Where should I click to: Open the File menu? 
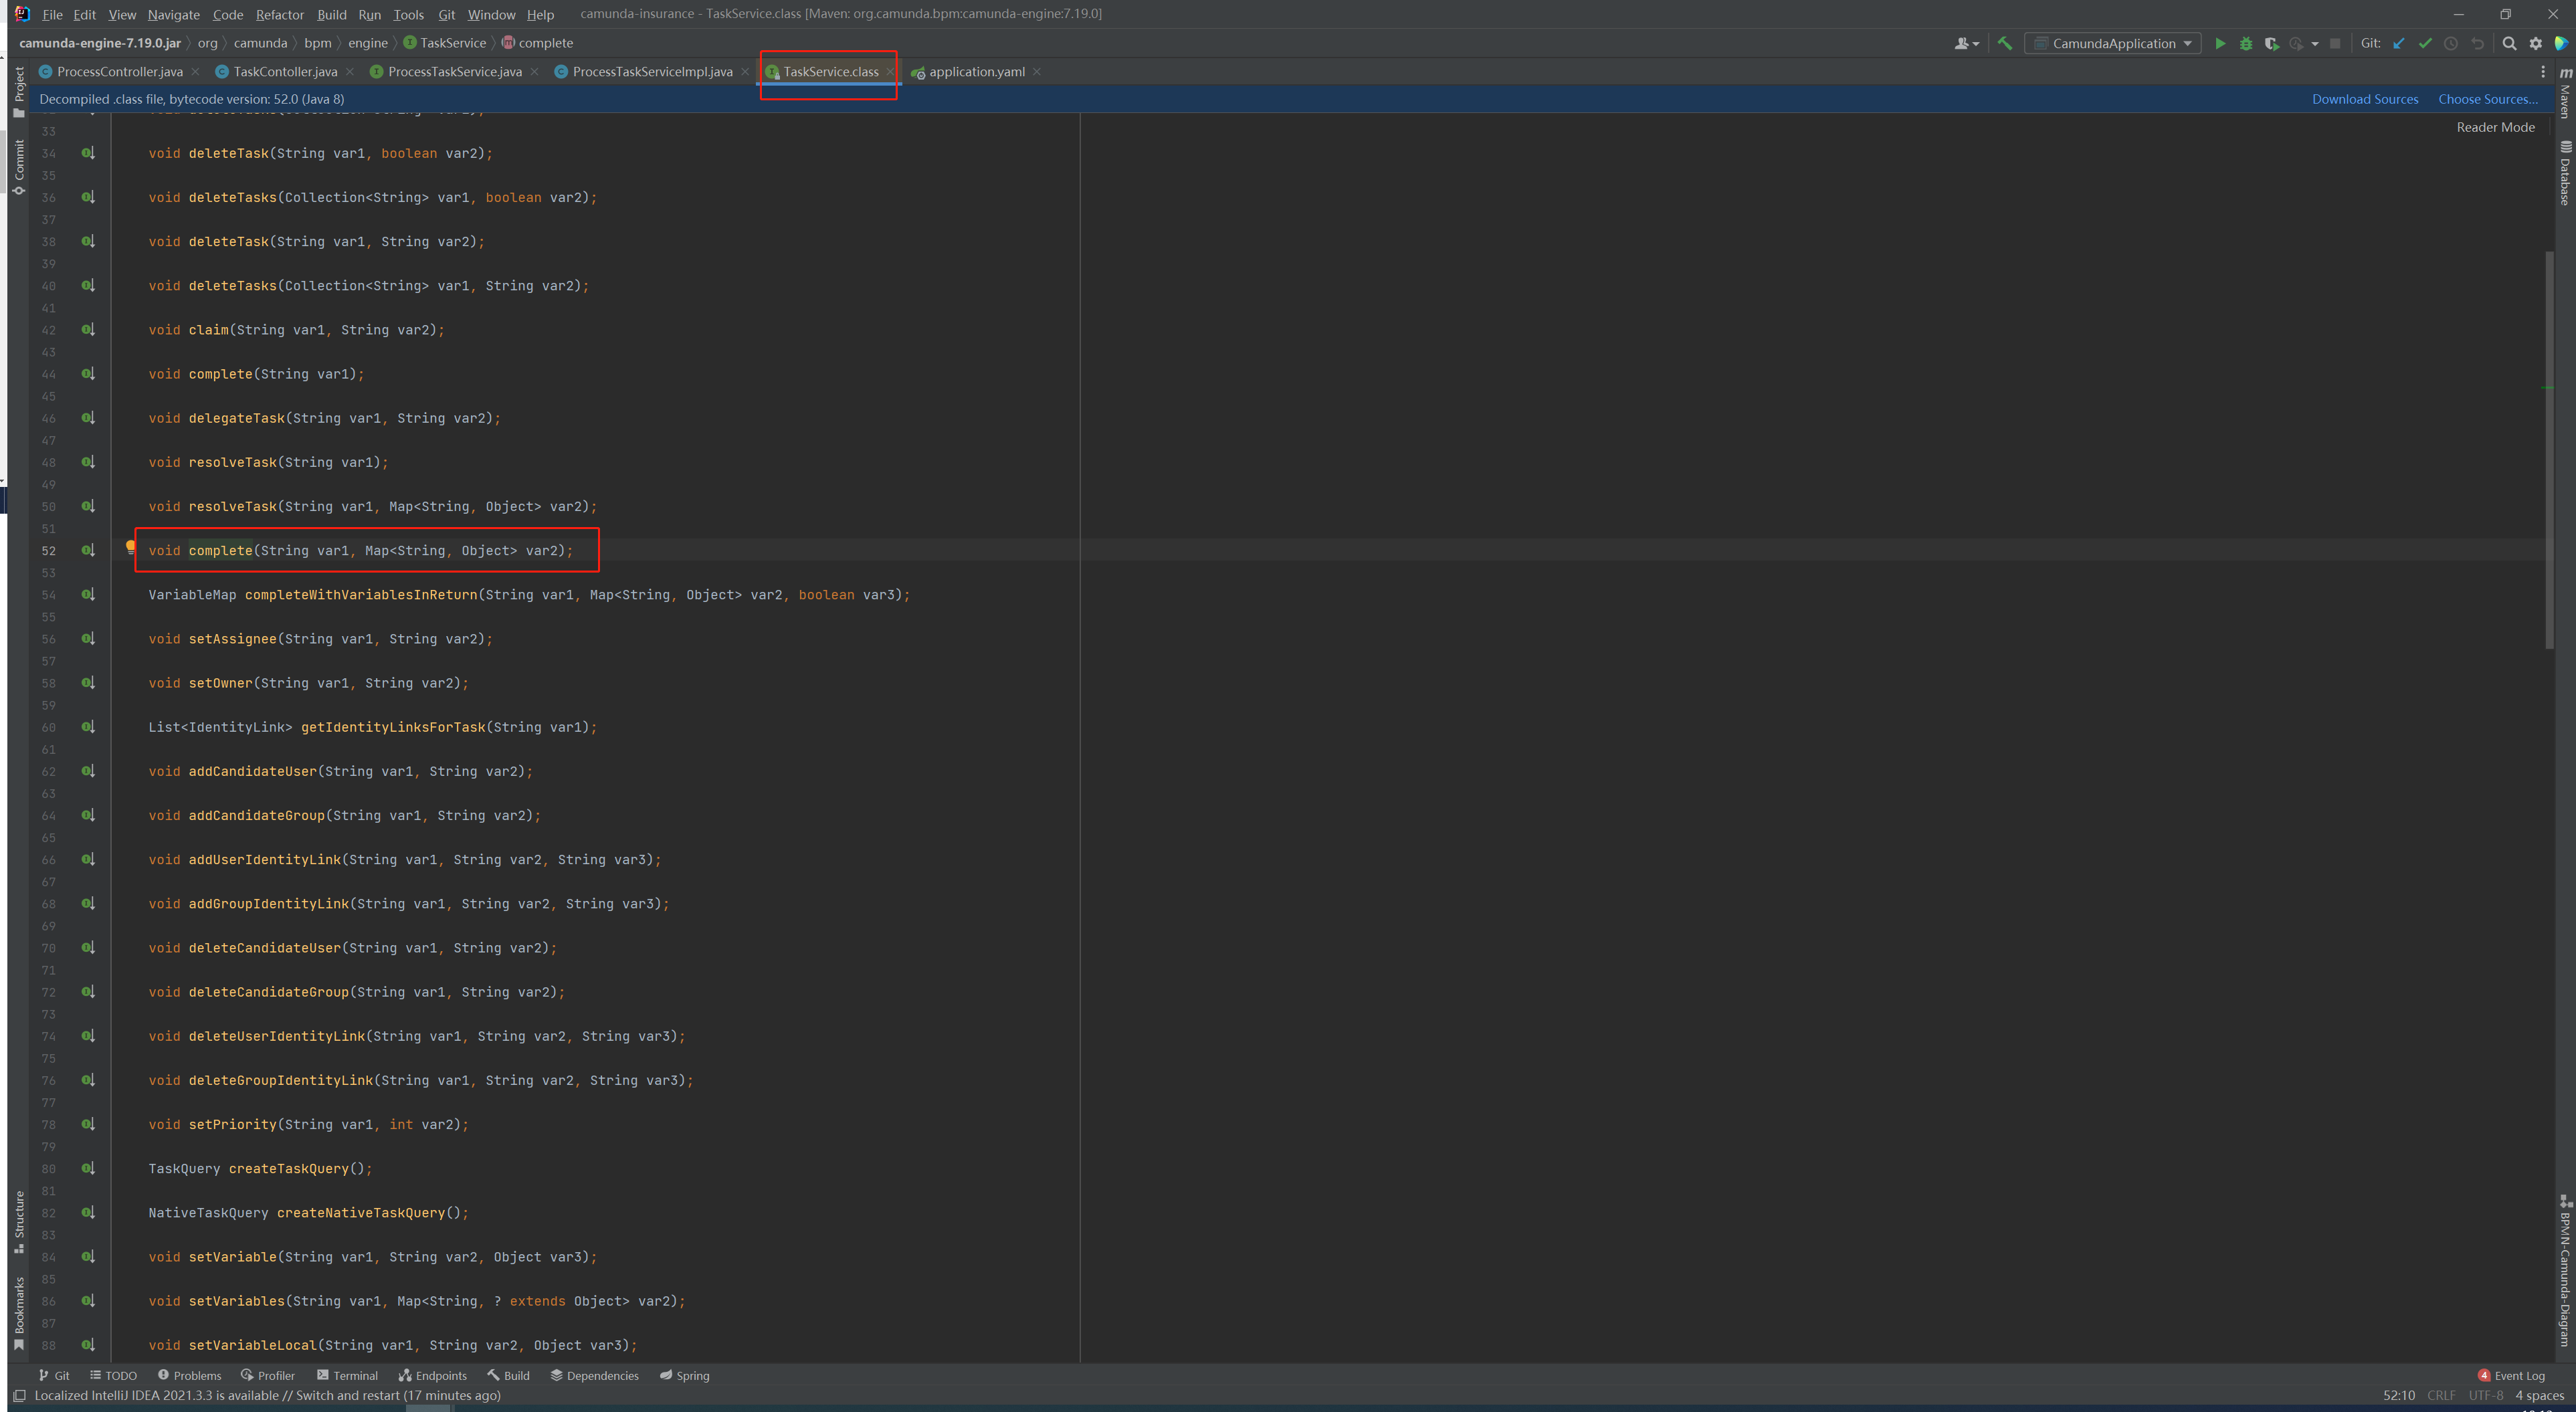coord(52,14)
